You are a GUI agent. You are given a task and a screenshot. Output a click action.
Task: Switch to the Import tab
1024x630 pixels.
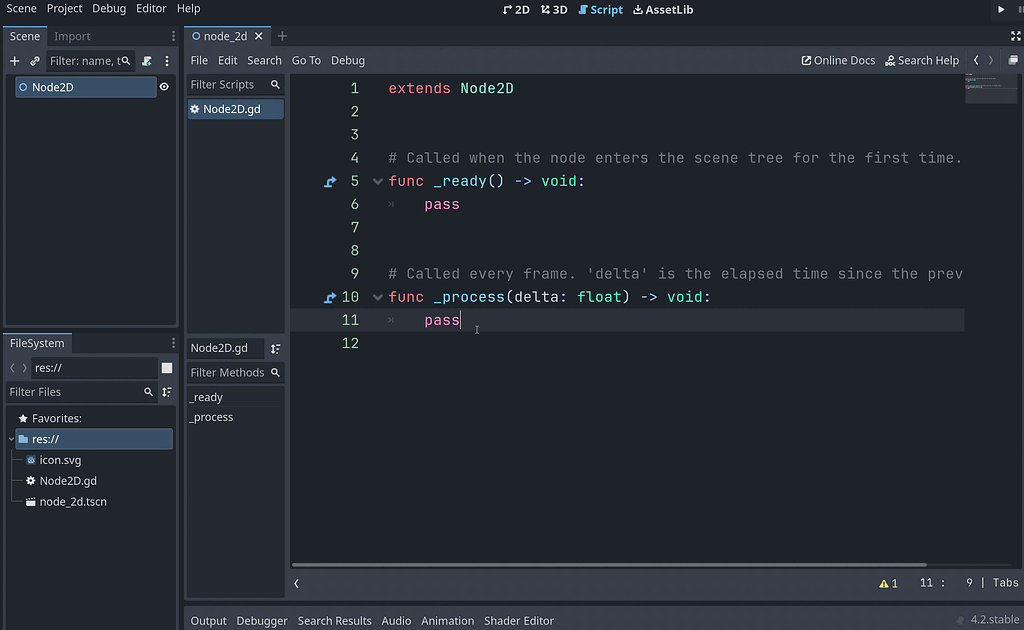[x=71, y=36]
